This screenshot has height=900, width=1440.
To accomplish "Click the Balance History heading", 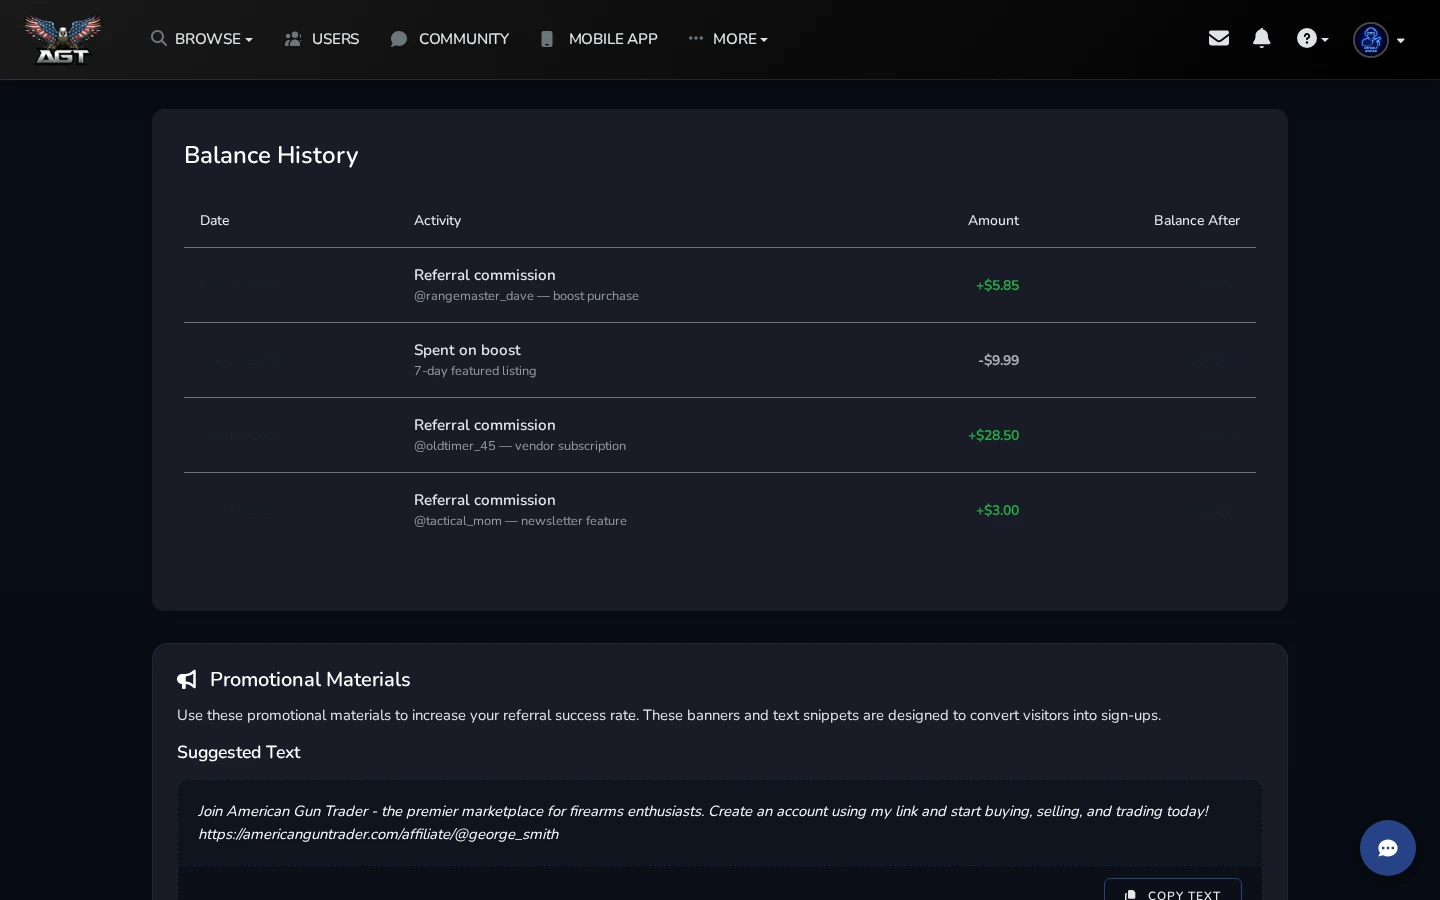I will point(271,155).
